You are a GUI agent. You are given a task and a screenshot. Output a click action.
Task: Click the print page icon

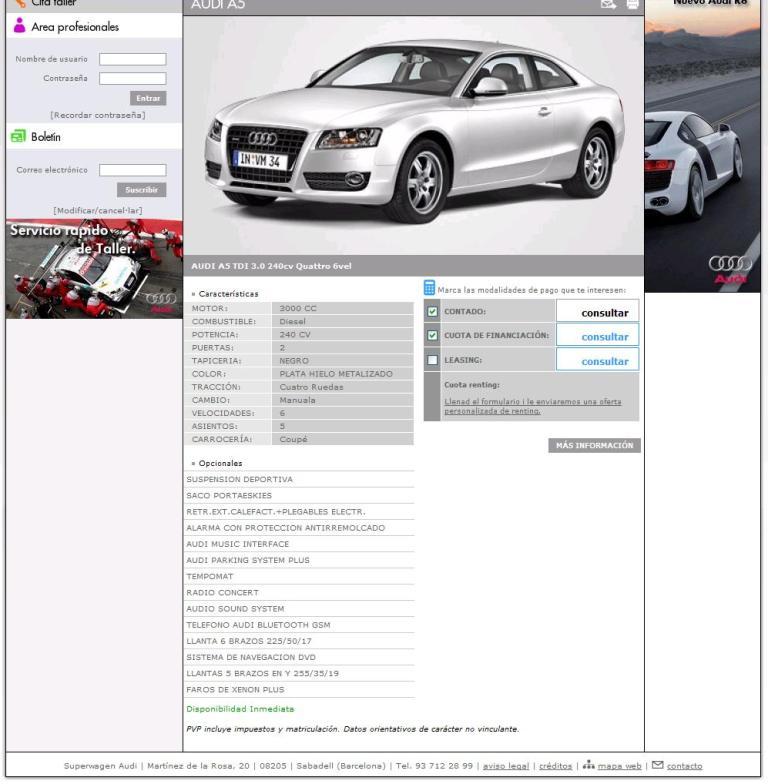632,4
